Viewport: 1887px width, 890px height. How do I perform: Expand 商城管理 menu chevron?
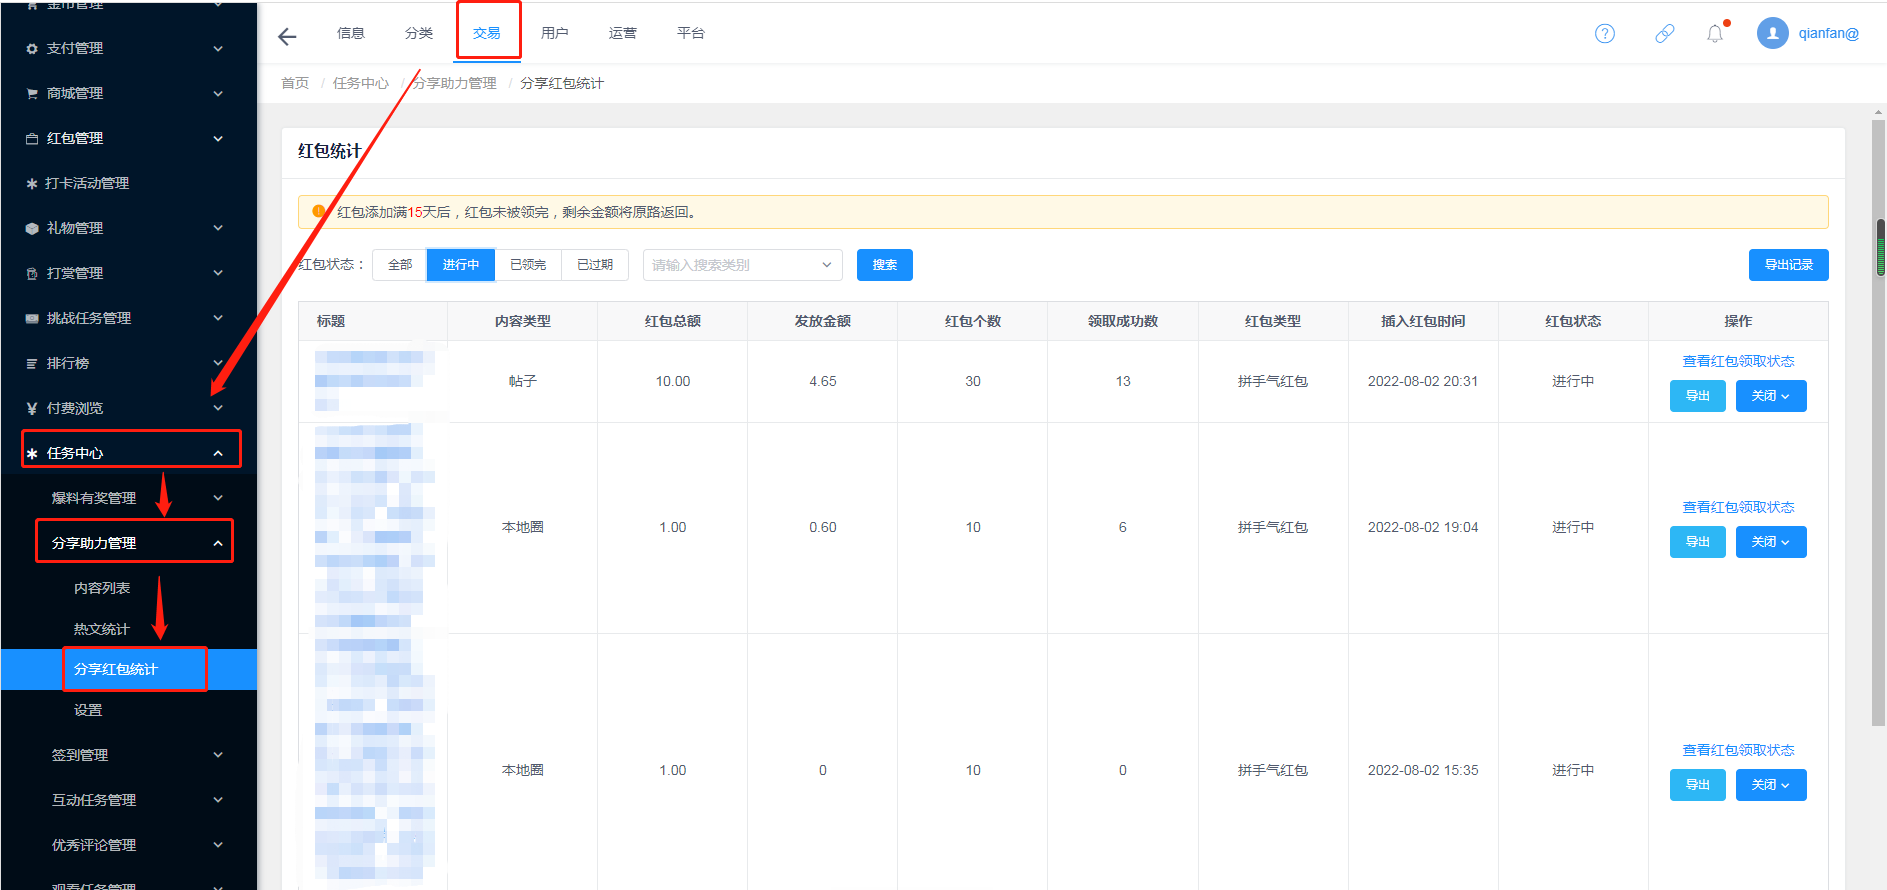pyautogui.click(x=218, y=94)
